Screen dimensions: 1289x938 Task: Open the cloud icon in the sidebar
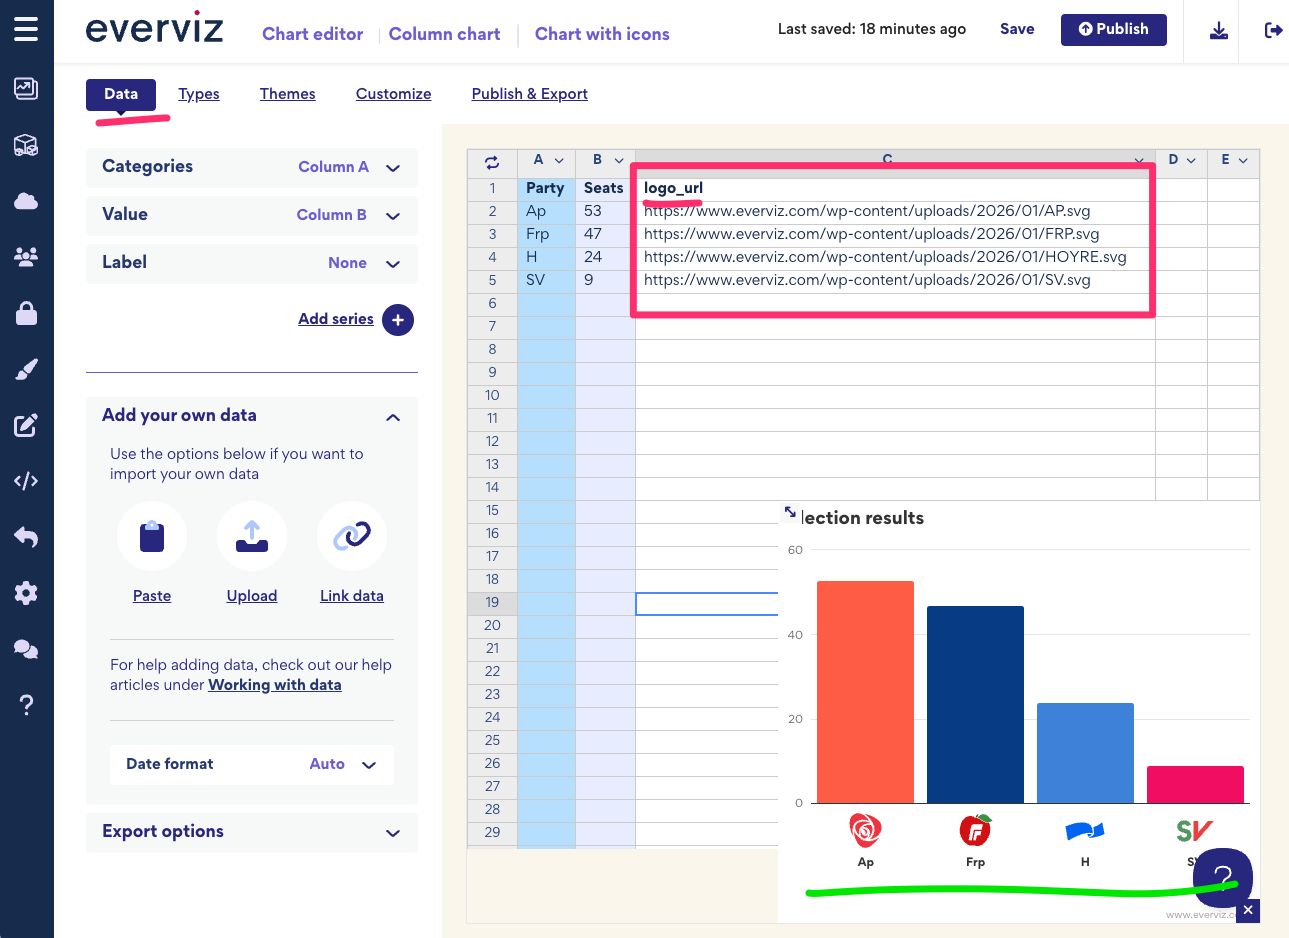tap(26, 201)
